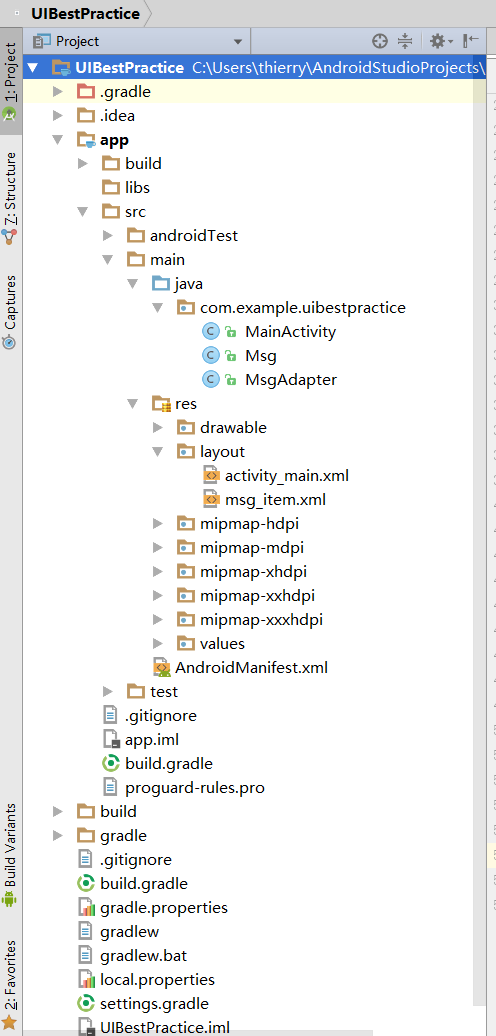Image resolution: width=496 pixels, height=1036 pixels.
Task: Expand the androidTest folder
Action: (x=108, y=236)
